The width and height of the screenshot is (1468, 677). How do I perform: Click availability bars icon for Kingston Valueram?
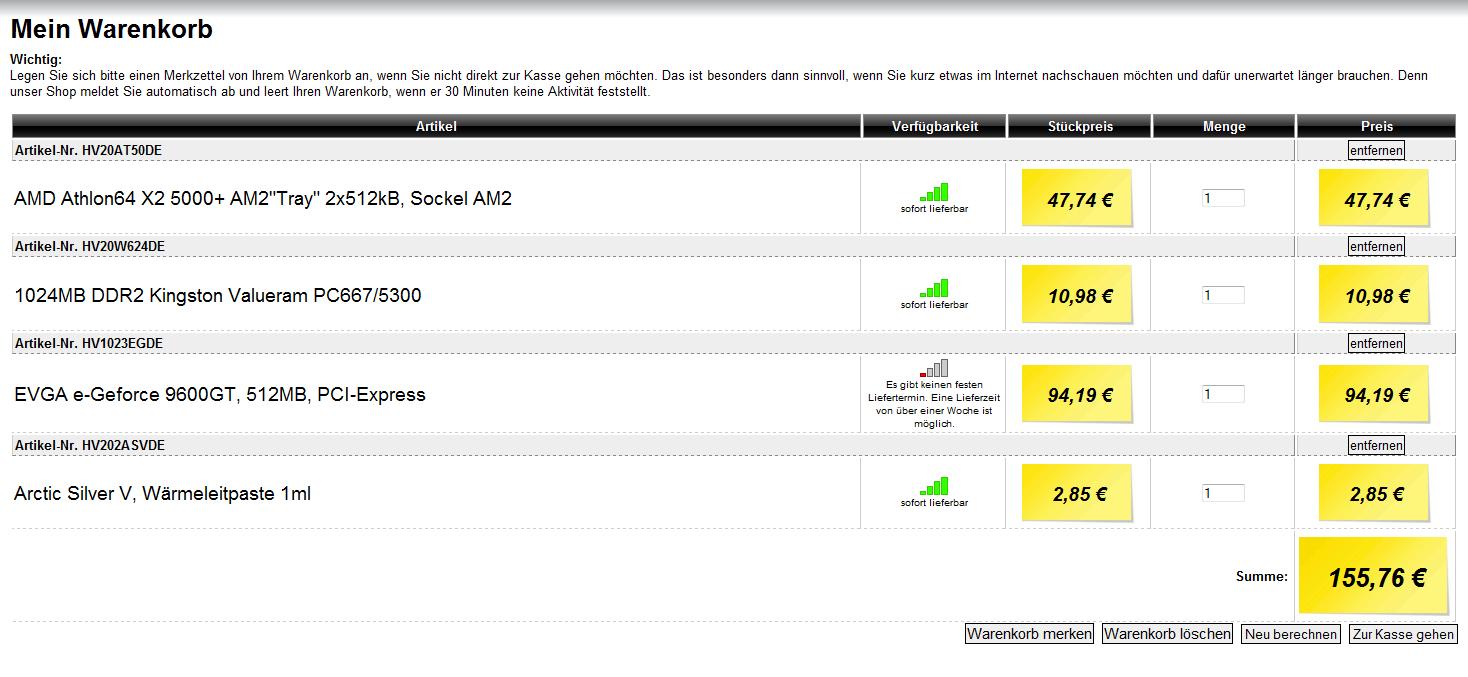coord(934,288)
